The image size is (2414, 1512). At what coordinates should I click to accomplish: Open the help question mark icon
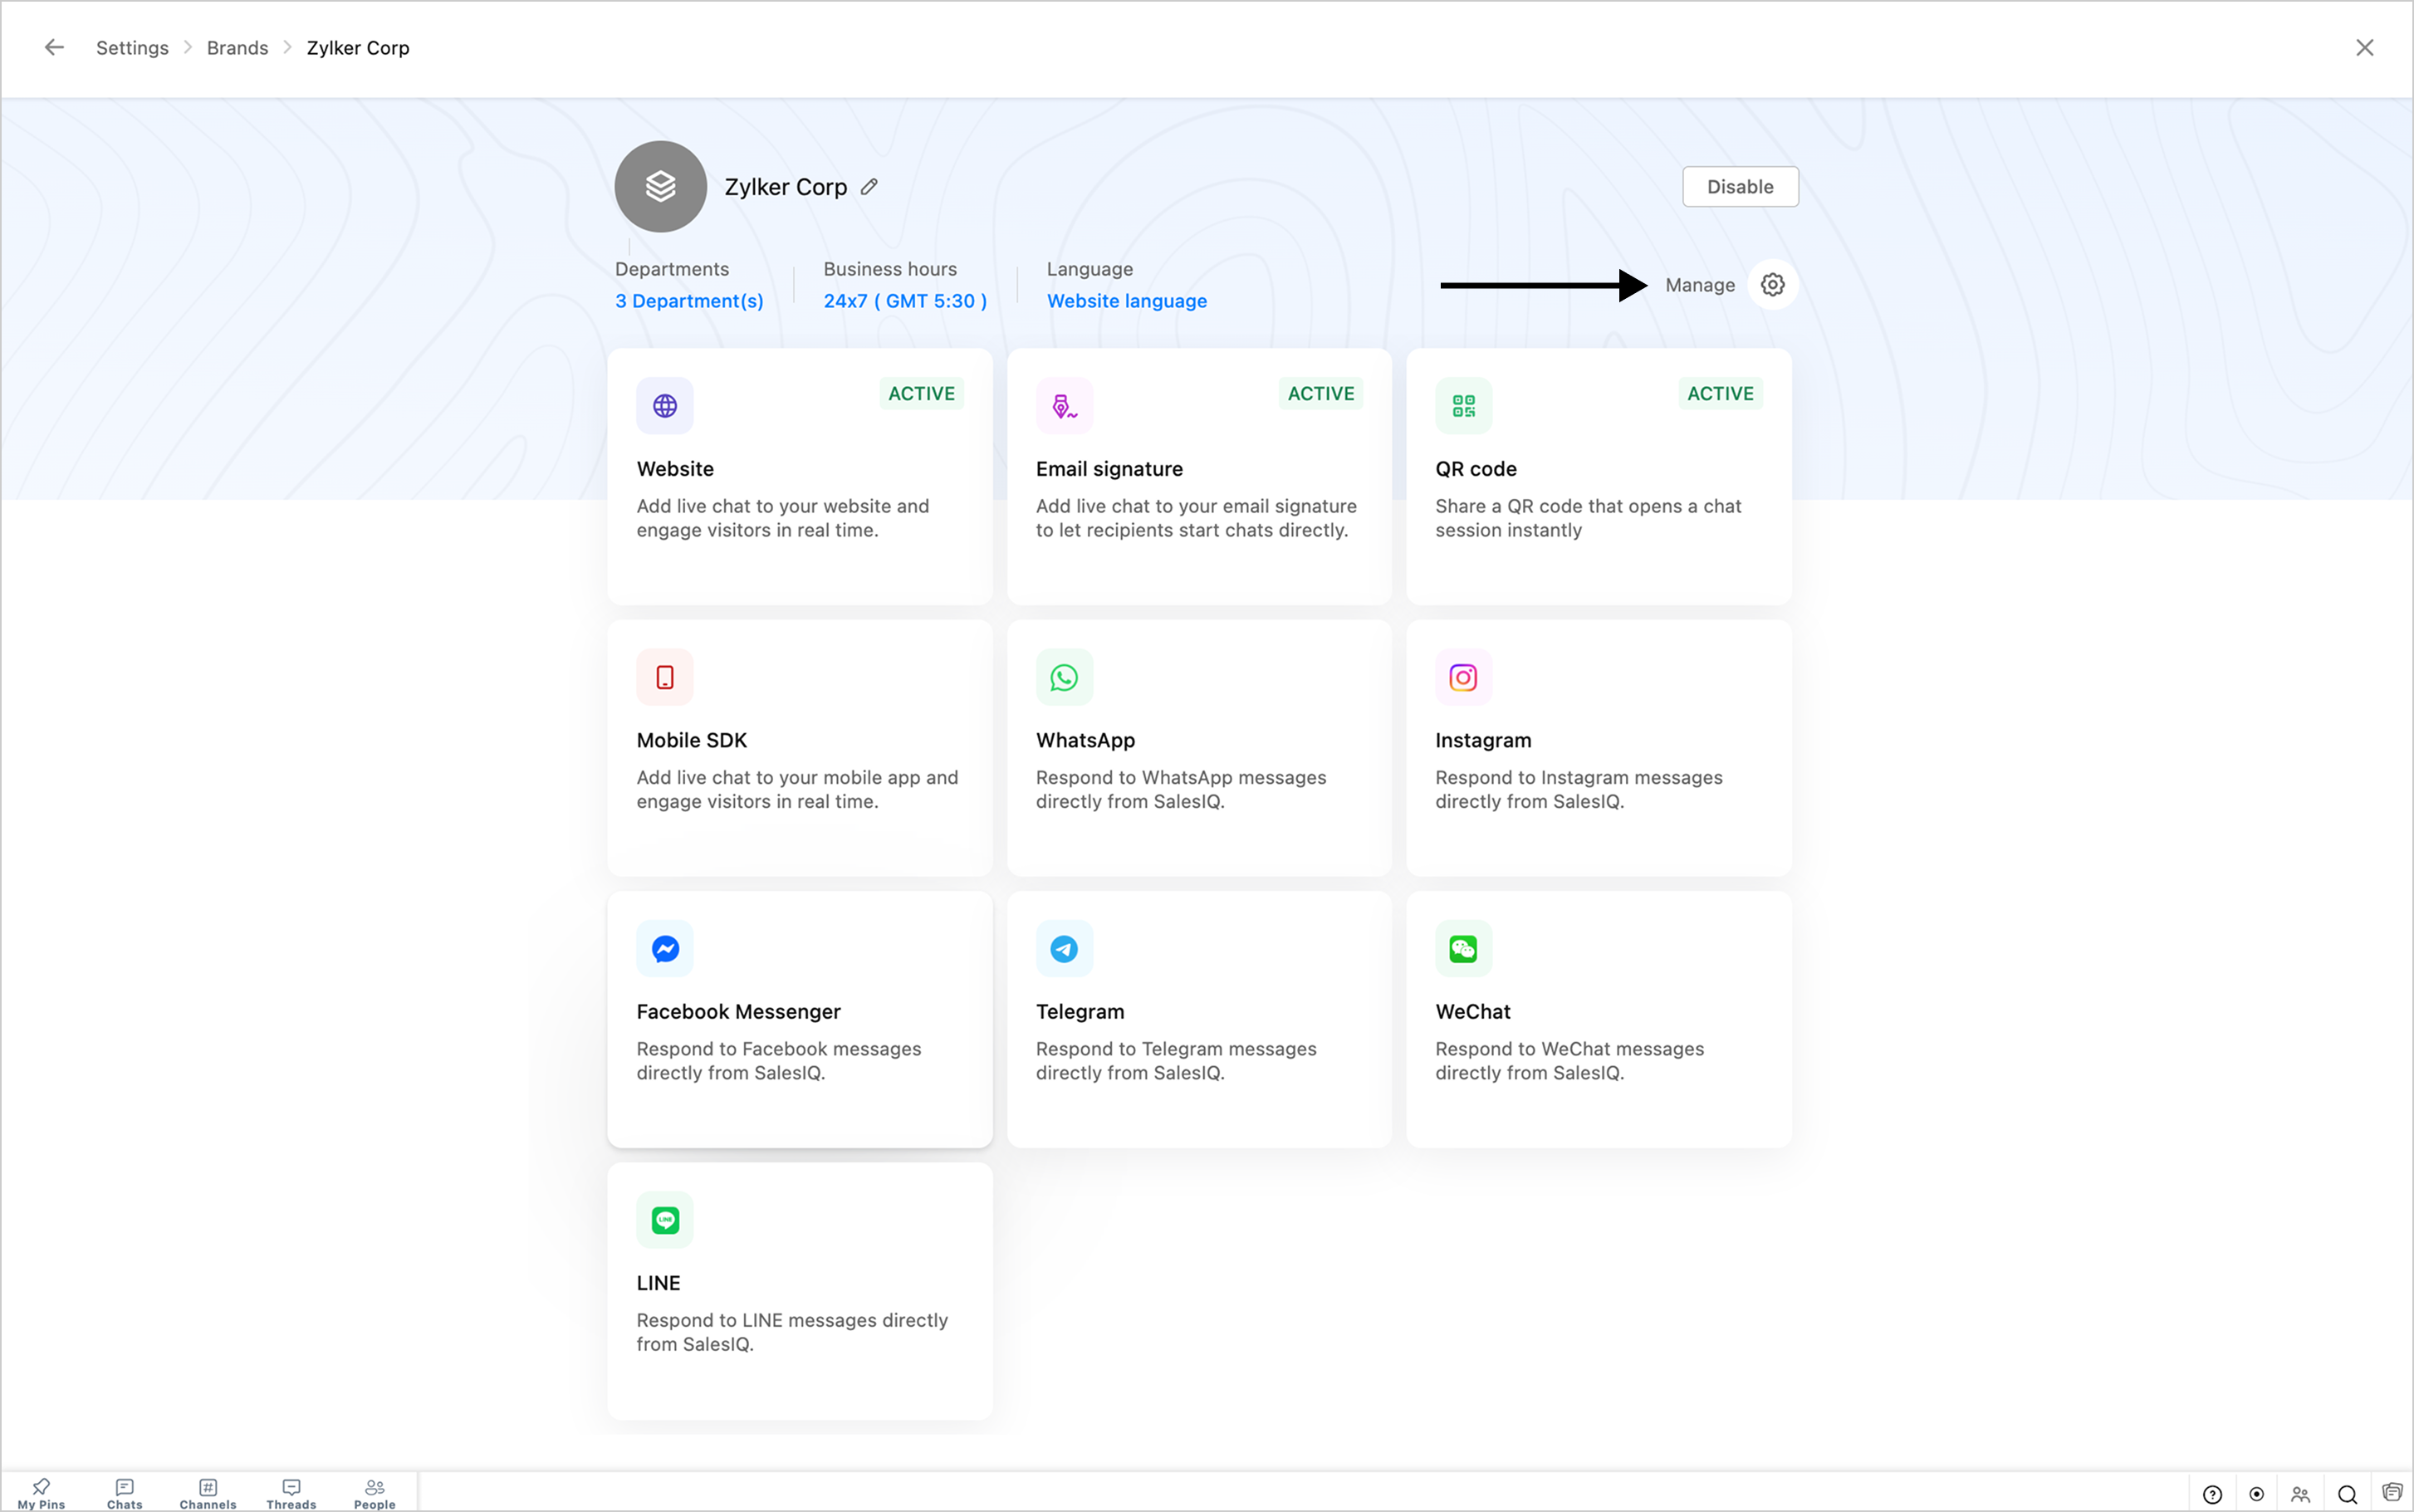(x=2212, y=1494)
